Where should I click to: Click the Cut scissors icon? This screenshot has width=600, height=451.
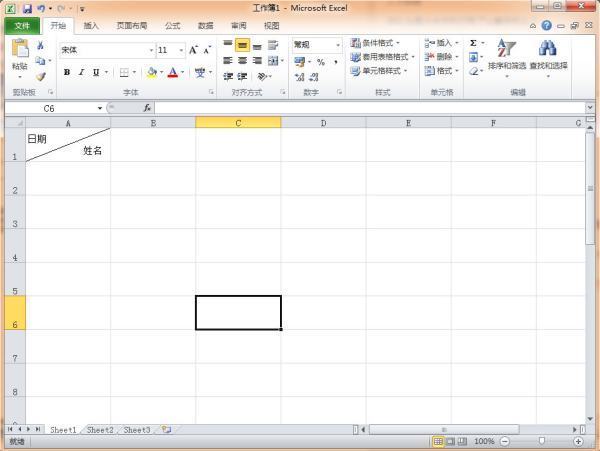click(x=41, y=46)
